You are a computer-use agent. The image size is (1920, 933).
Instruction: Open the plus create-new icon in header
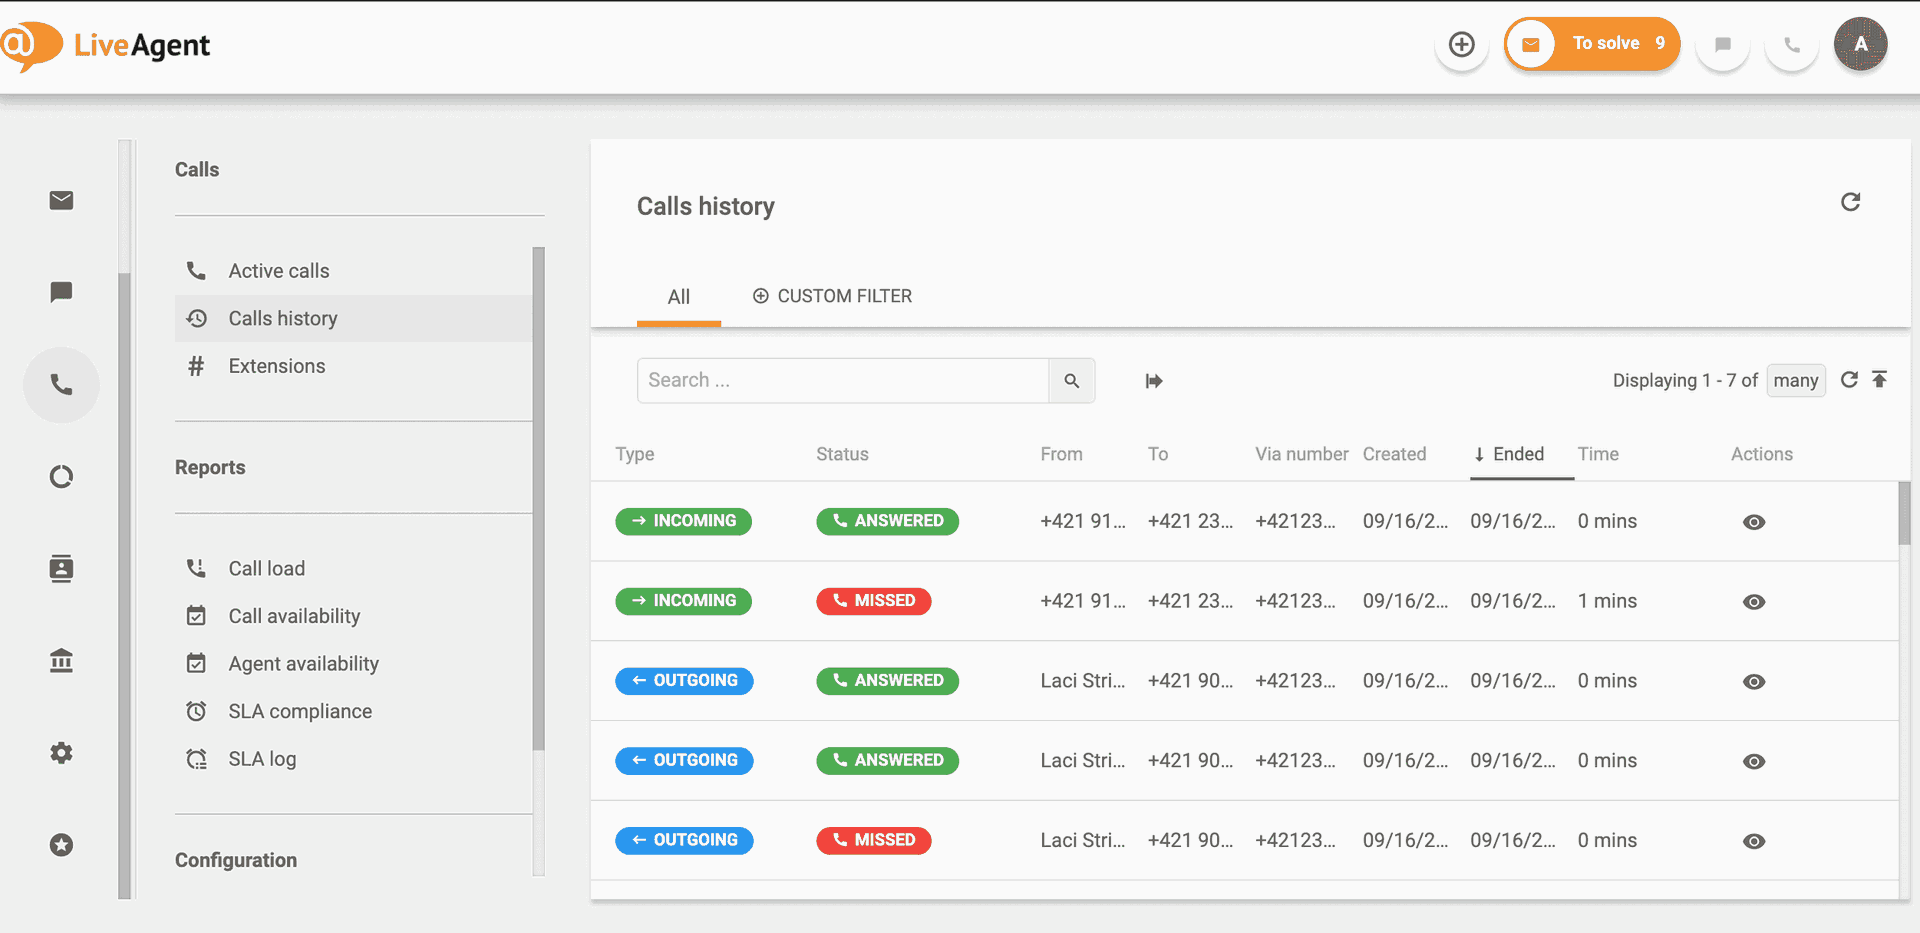(1461, 44)
